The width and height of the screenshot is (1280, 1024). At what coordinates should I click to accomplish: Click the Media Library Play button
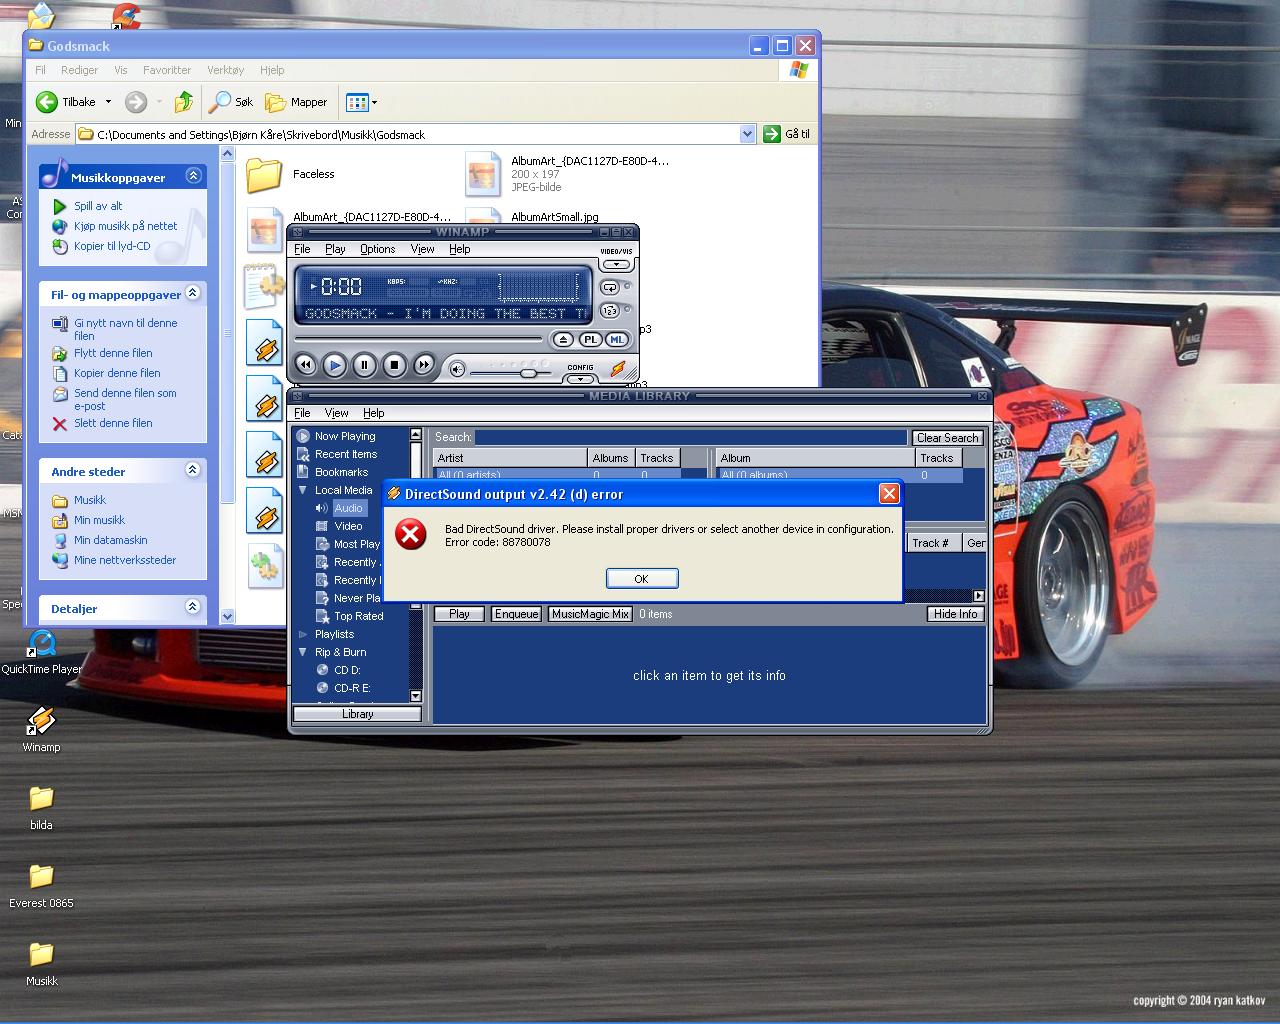pos(459,614)
